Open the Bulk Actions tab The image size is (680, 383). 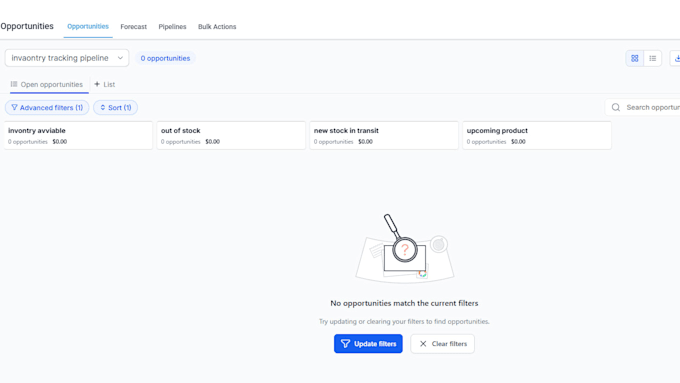217,27
